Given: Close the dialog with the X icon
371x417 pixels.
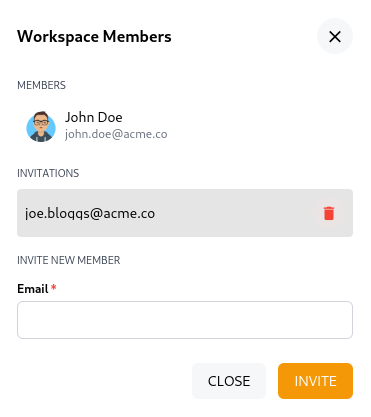Looking at the screenshot, I should point(335,36).
